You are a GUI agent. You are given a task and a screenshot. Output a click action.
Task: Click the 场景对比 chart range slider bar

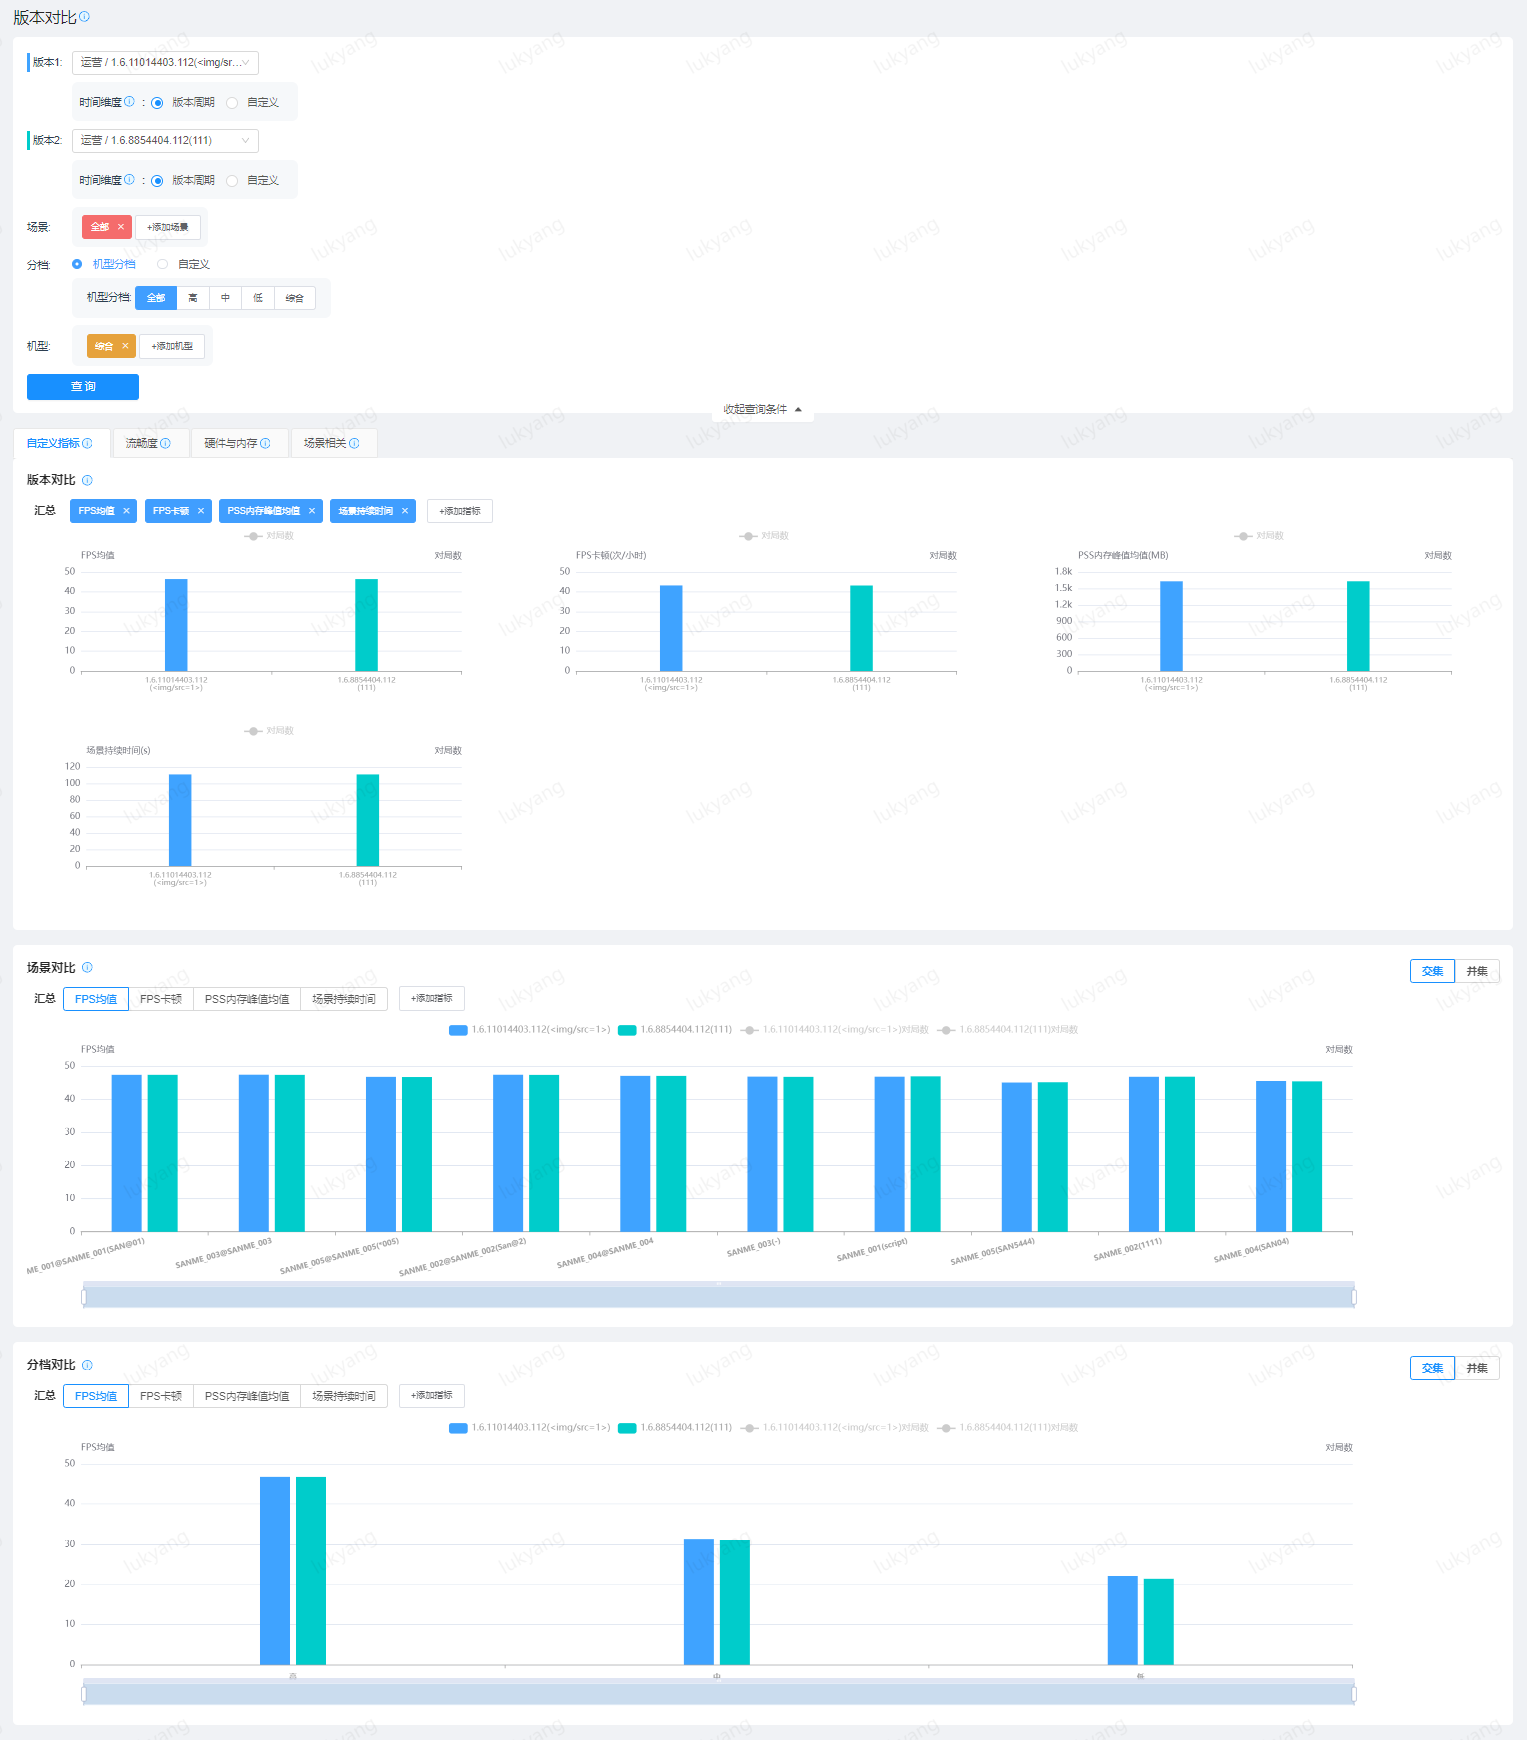pos(718,1297)
